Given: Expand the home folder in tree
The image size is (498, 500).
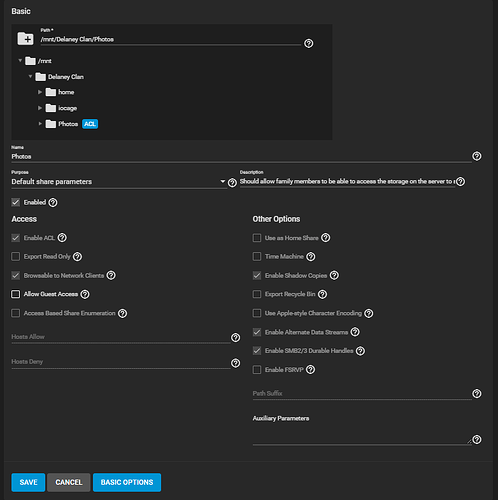Looking at the screenshot, I should [x=40, y=92].
